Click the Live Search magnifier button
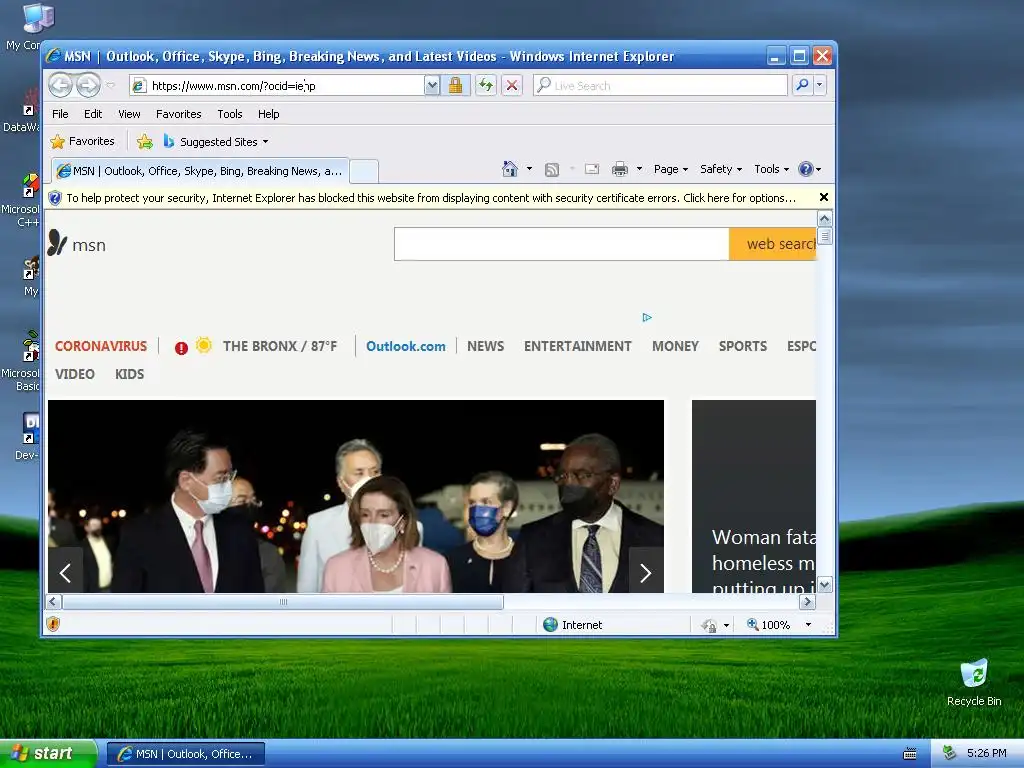 (x=802, y=85)
